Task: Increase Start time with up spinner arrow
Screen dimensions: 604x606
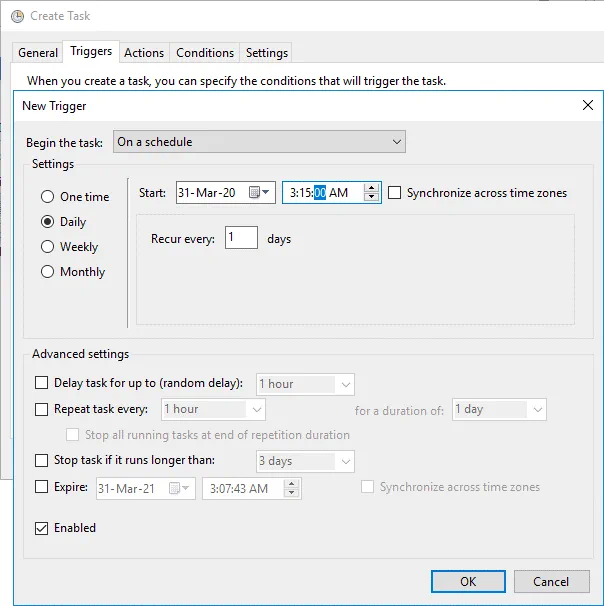Action: click(x=372, y=188)
